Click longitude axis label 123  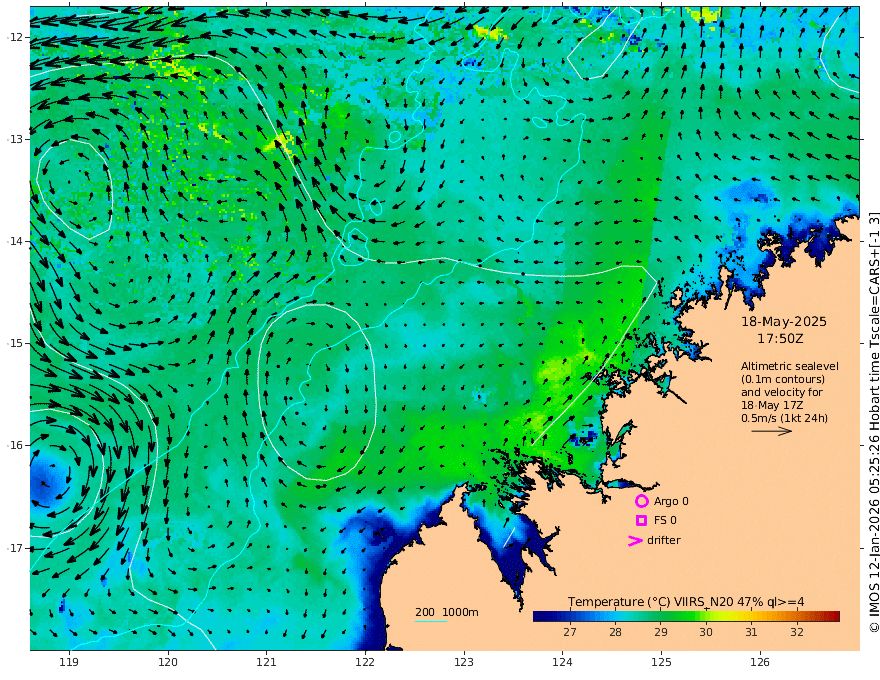[464, 662]
